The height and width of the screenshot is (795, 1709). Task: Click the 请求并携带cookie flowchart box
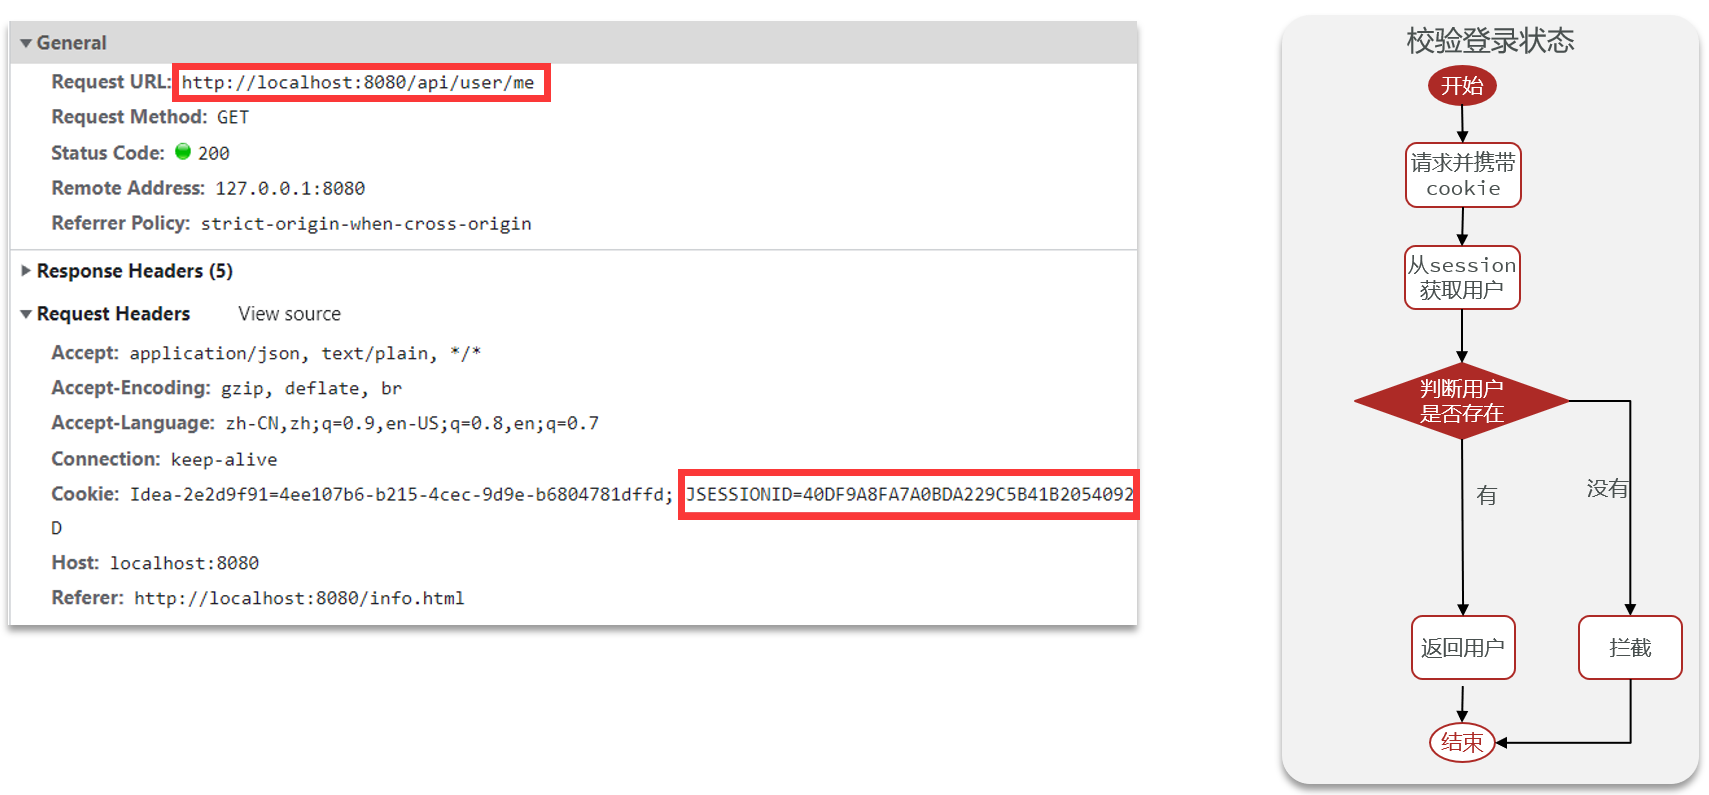[1463, 175]
